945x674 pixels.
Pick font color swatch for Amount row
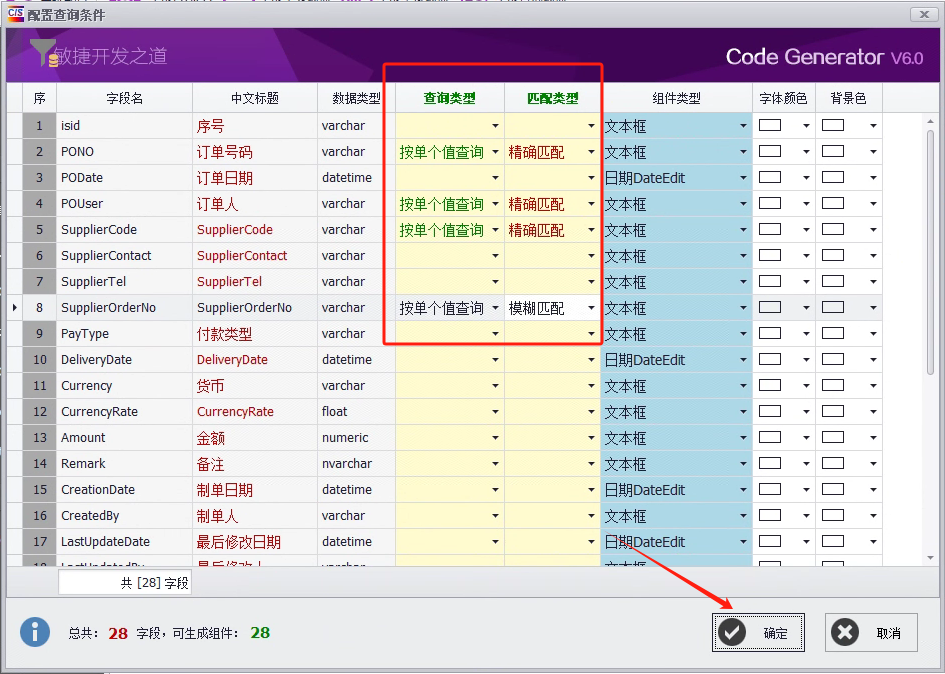click(770, 437)
